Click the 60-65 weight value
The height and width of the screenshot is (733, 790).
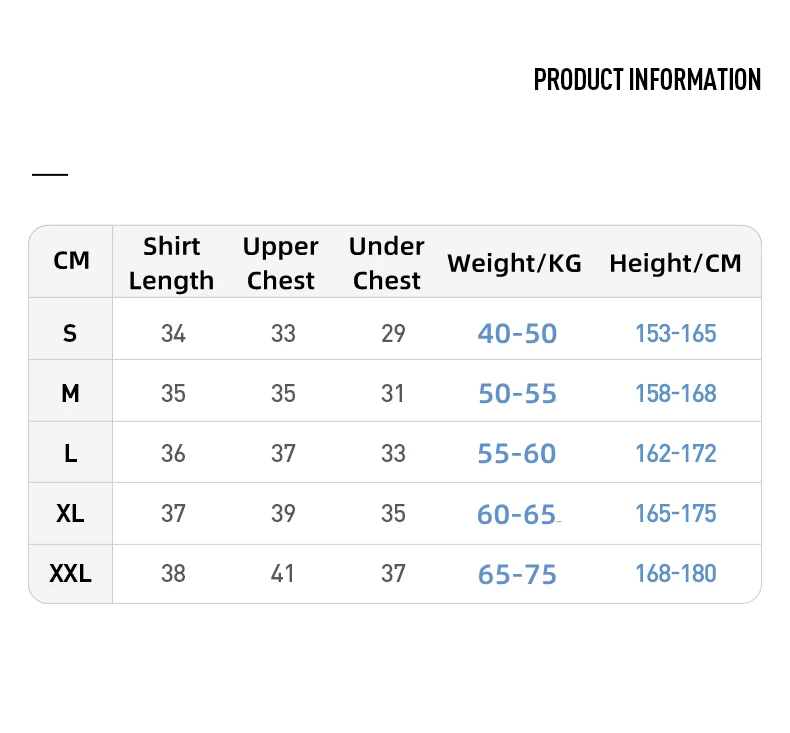(516, 514)
